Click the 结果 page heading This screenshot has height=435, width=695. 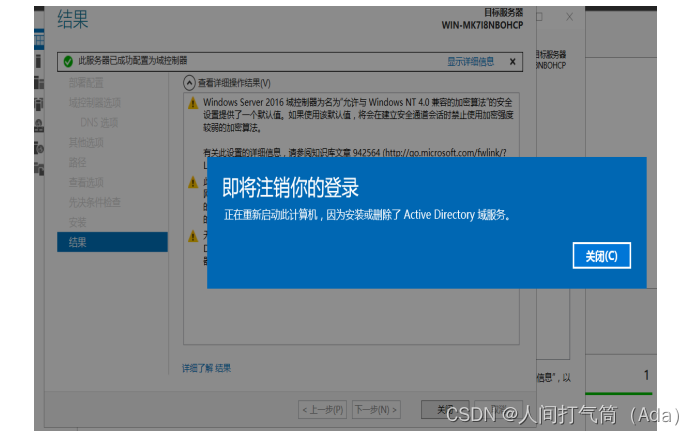click(73, 20)
